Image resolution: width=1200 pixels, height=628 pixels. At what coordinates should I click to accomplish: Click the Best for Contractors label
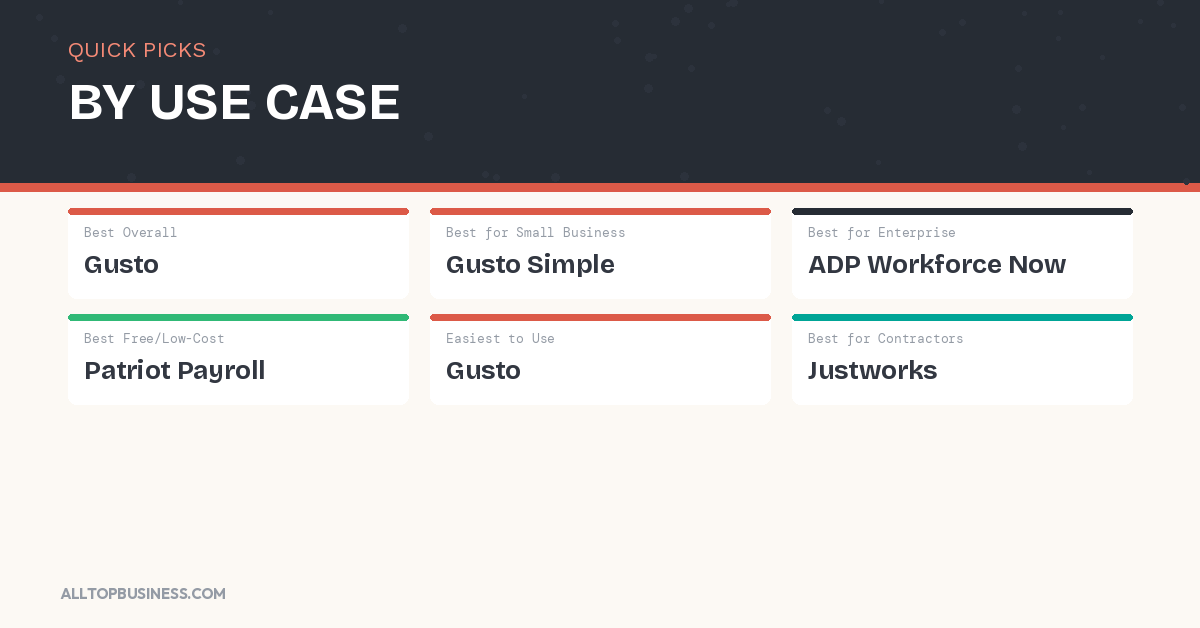click(885, 338)
